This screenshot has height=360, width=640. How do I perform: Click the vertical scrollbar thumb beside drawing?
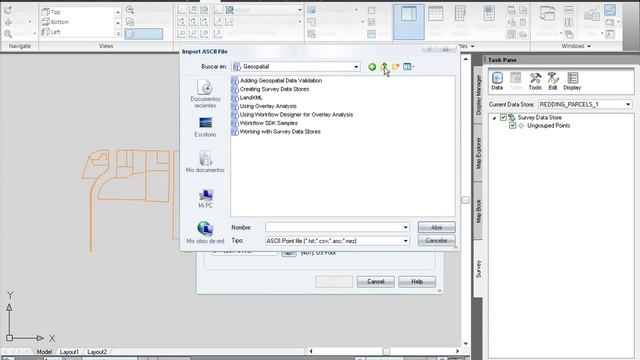465,200
